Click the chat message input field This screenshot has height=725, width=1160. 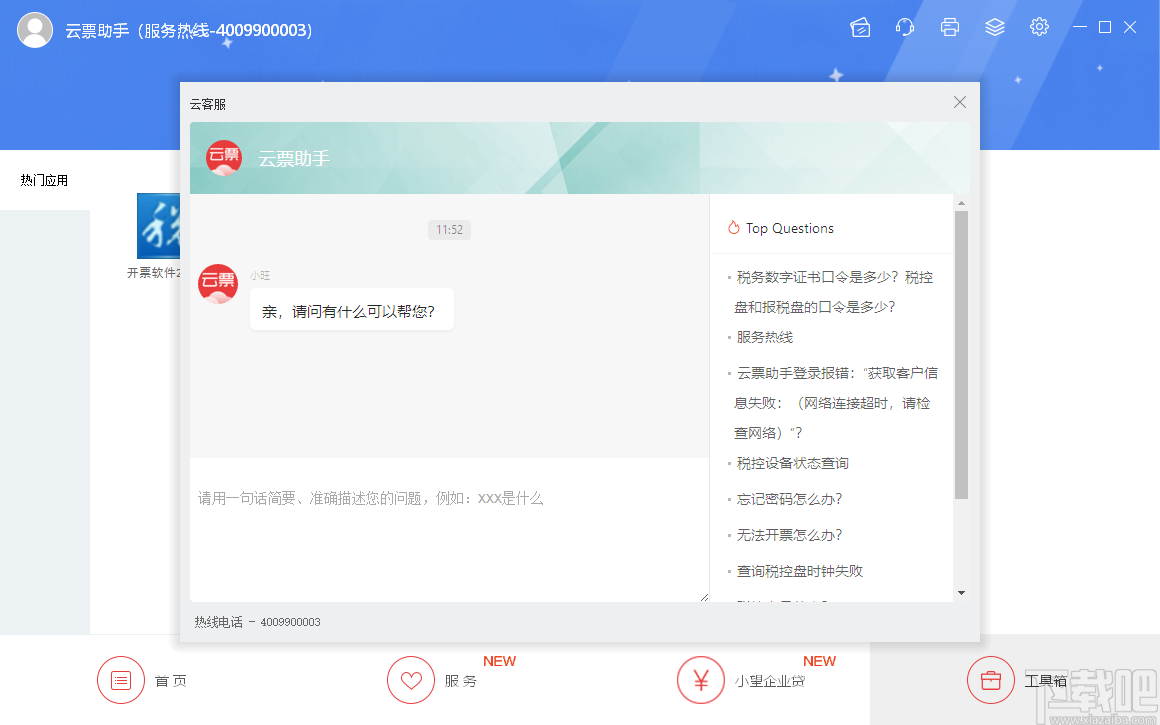(449, 530)
